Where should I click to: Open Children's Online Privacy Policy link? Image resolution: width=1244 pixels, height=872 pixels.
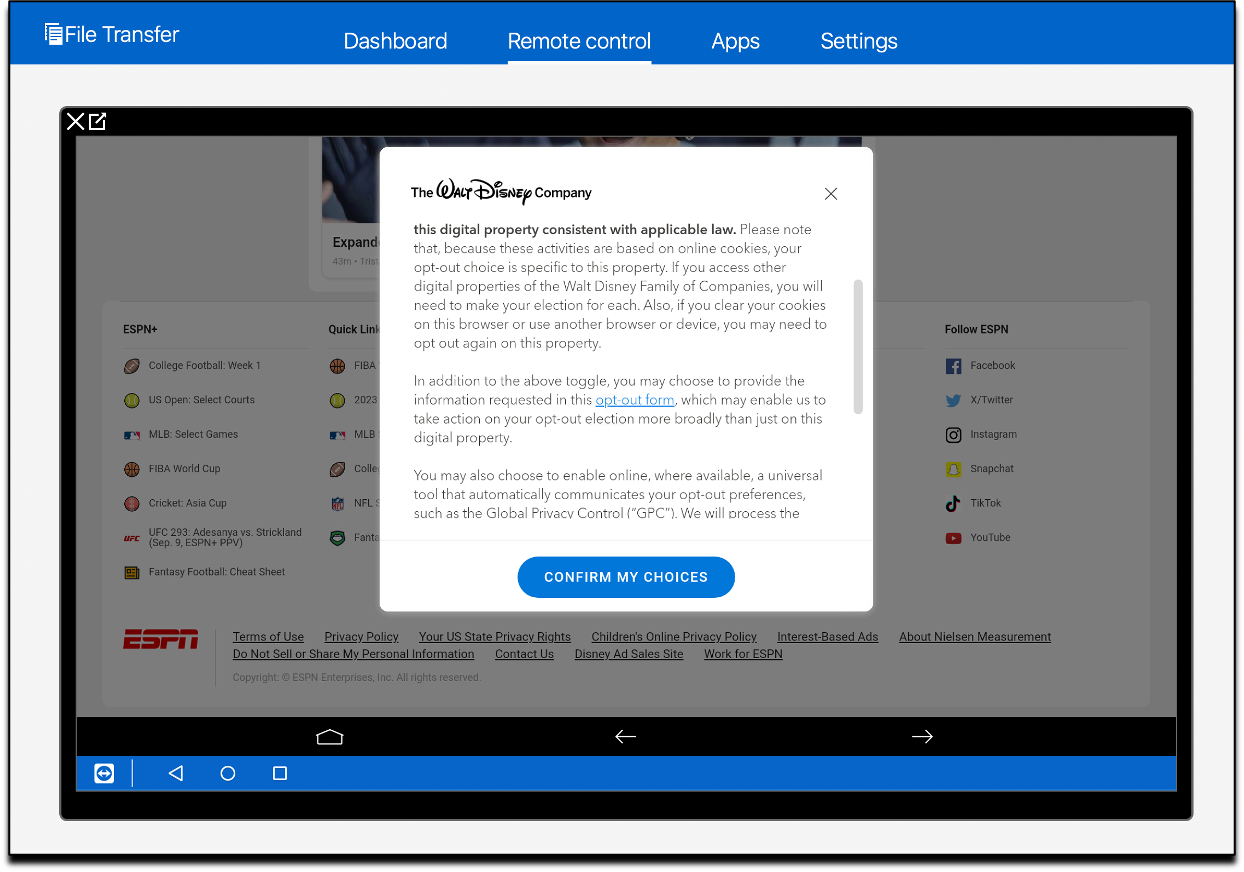tap(674, 637)
